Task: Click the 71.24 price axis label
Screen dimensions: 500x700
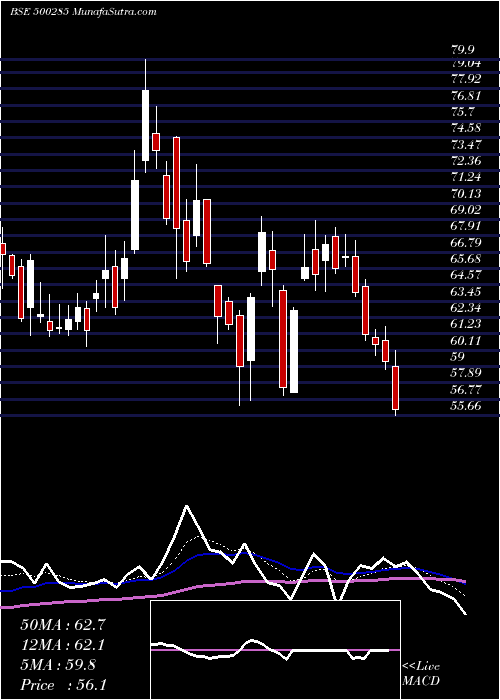Action: click(467, 177)
